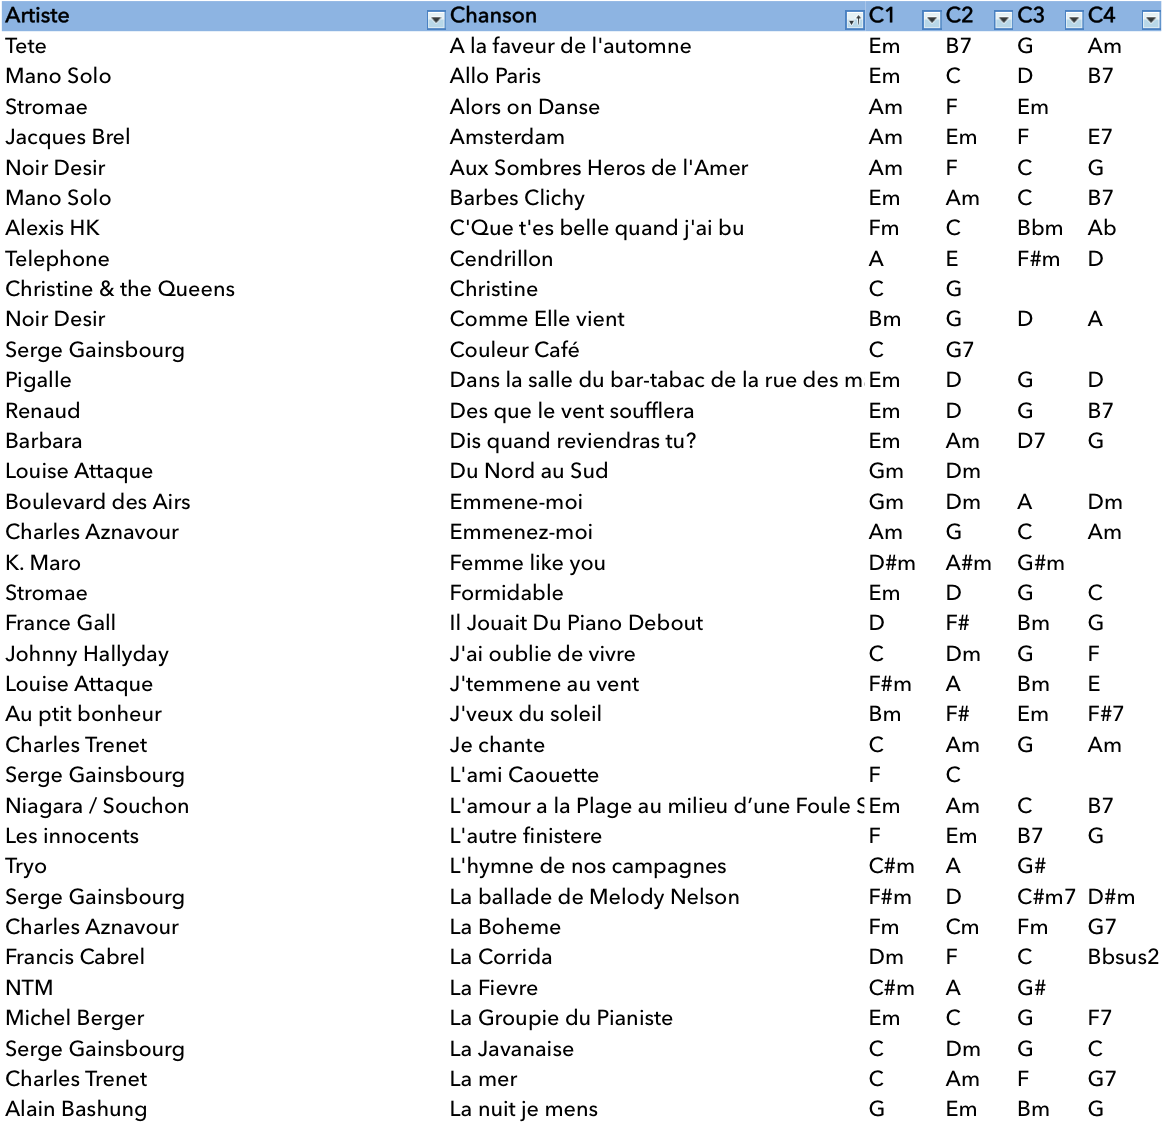Select 'J'veux du soleil' cell
This screenshot has height=1125, width=1162.
[x=525, y=714]
